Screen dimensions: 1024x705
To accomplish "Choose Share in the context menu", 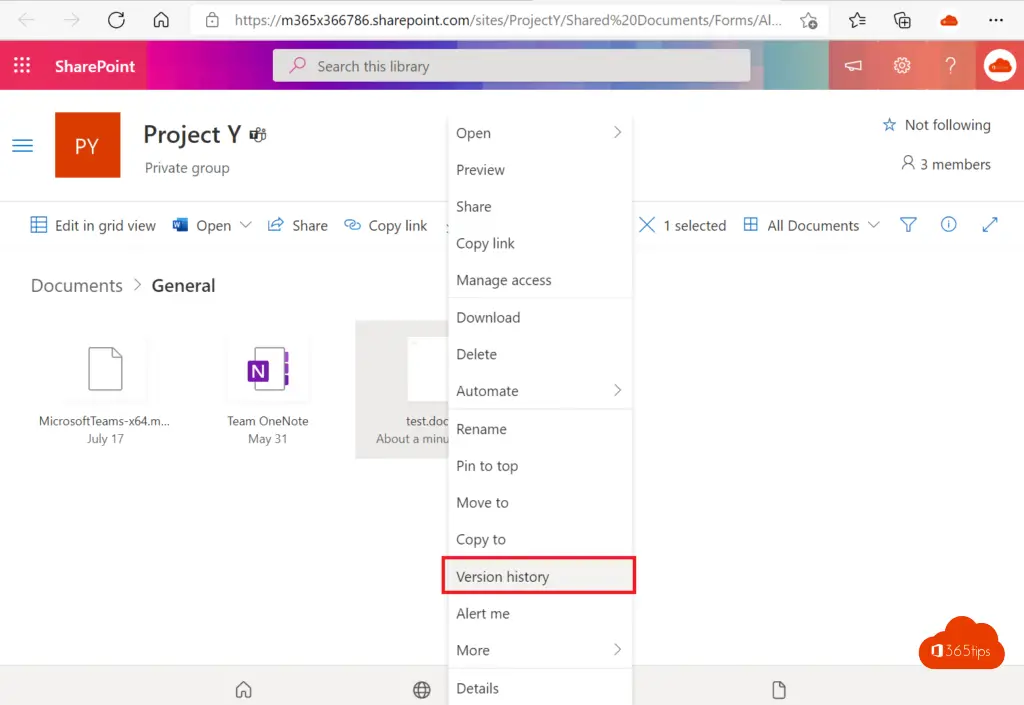I will pos(540,206).
